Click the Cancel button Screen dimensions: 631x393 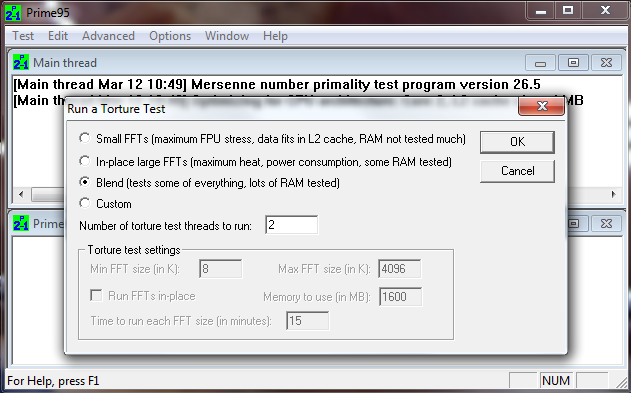coord(517,171)
